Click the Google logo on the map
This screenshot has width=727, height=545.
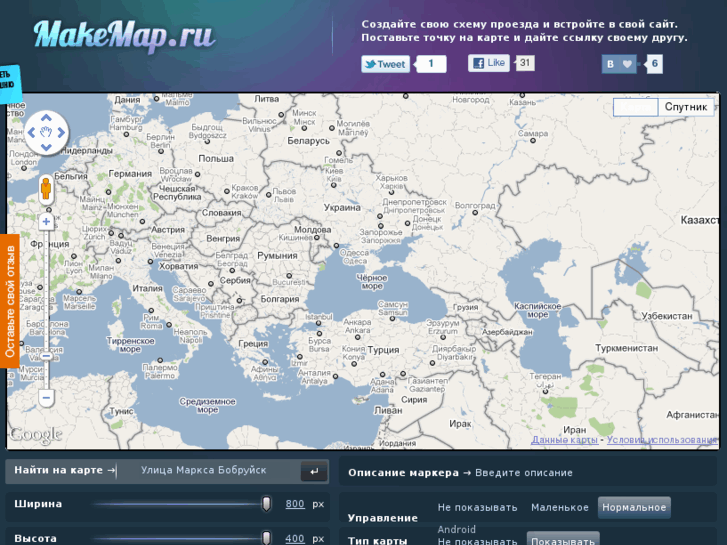pos(36,435)
